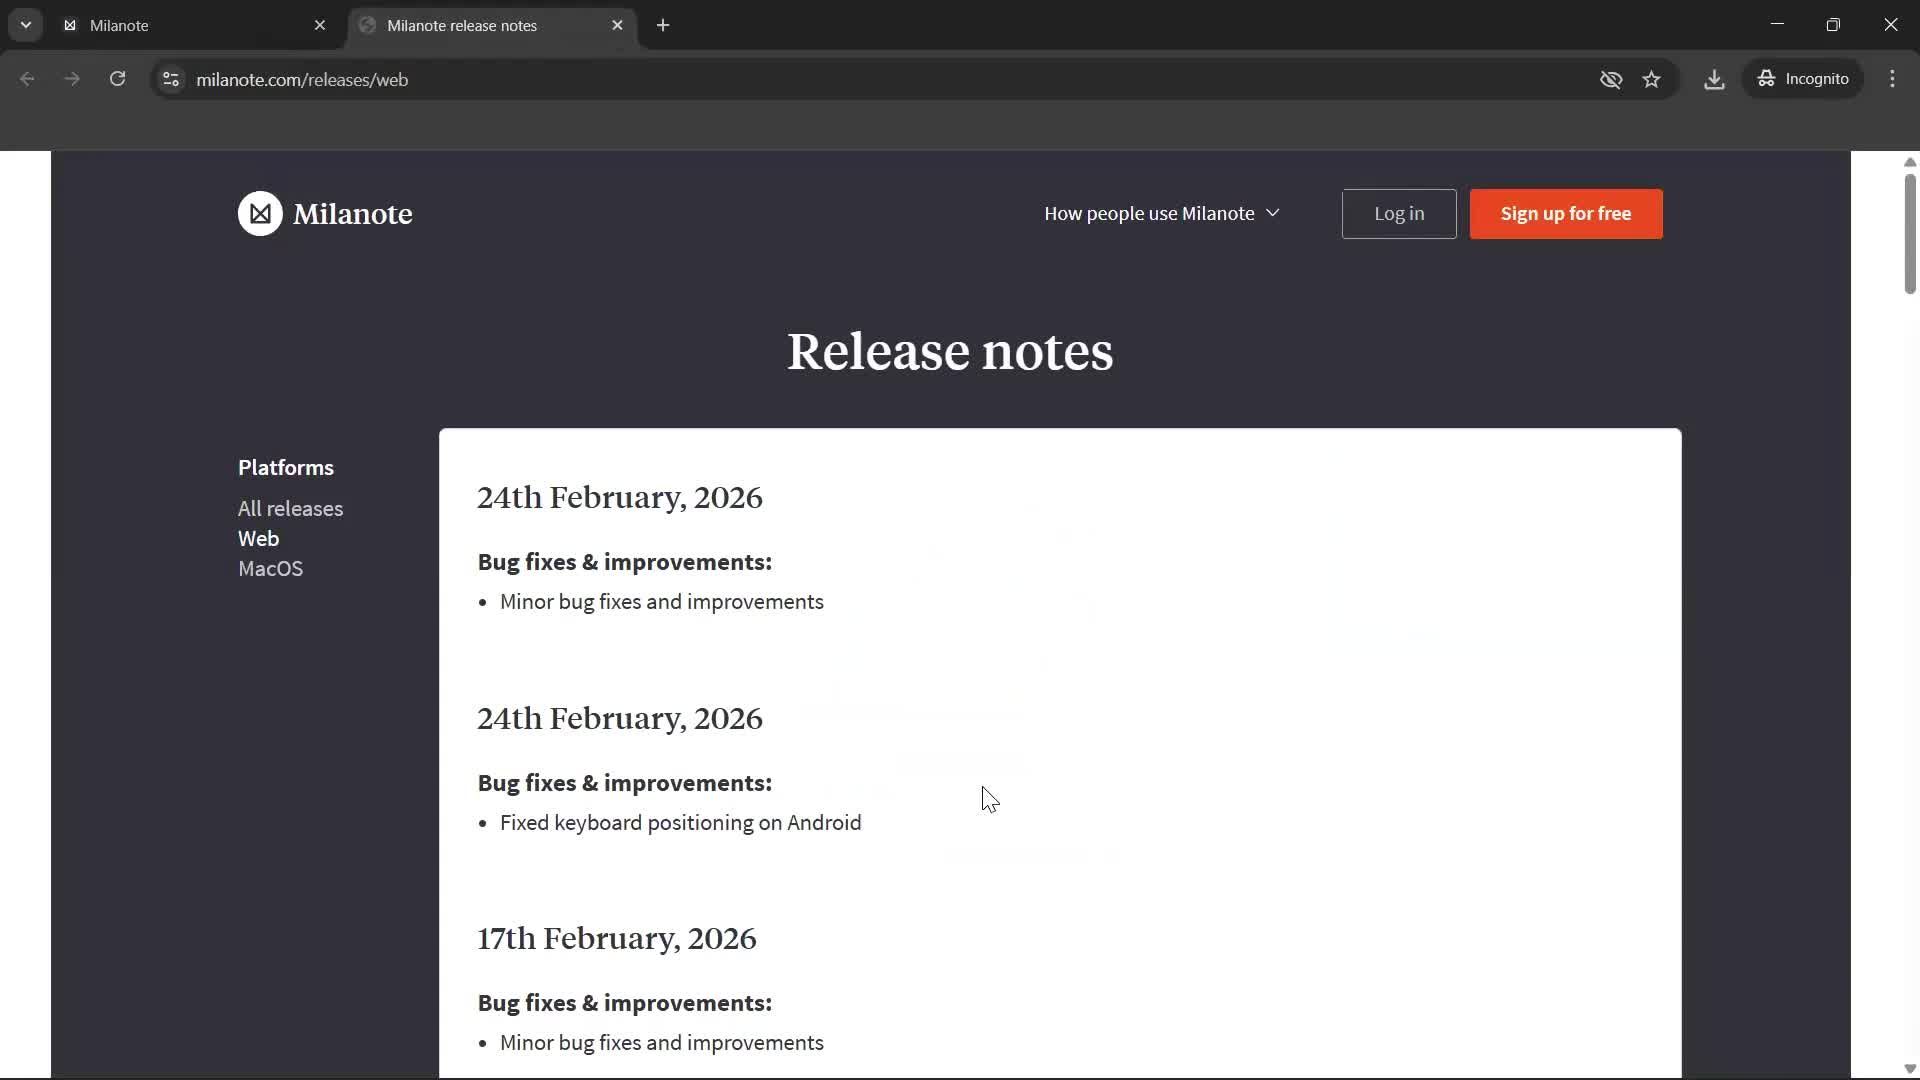
Task: Open site information via the tune icon
Action: [x=170, y=79]
